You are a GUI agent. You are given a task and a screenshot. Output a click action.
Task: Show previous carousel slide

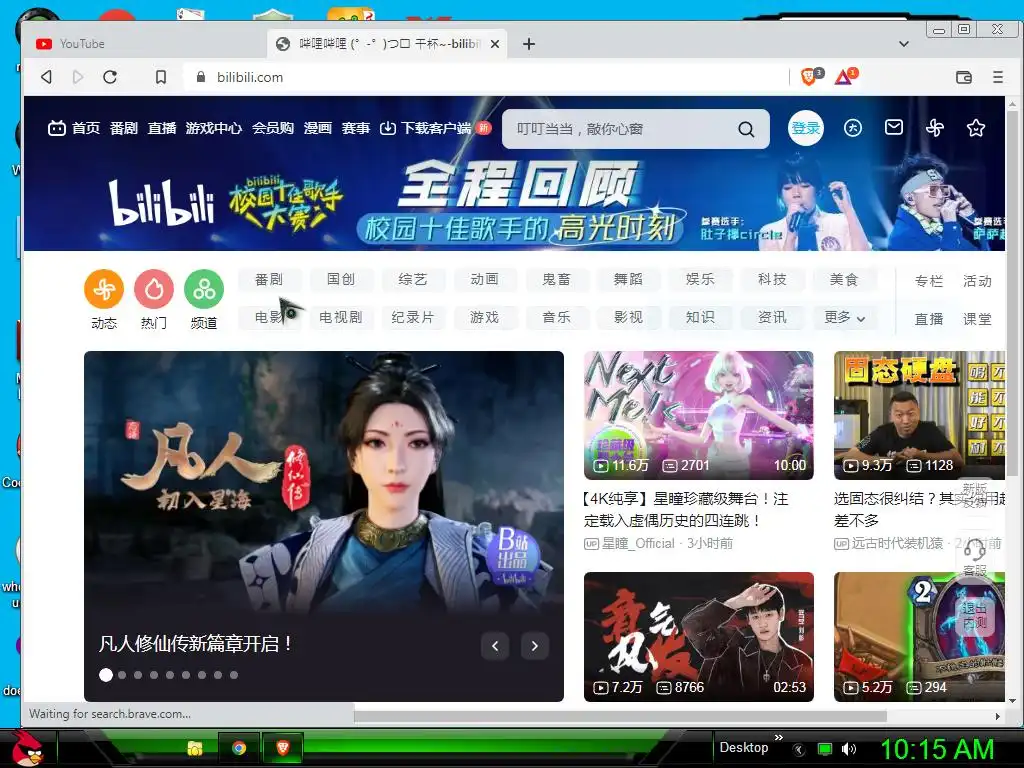point(495,646)
